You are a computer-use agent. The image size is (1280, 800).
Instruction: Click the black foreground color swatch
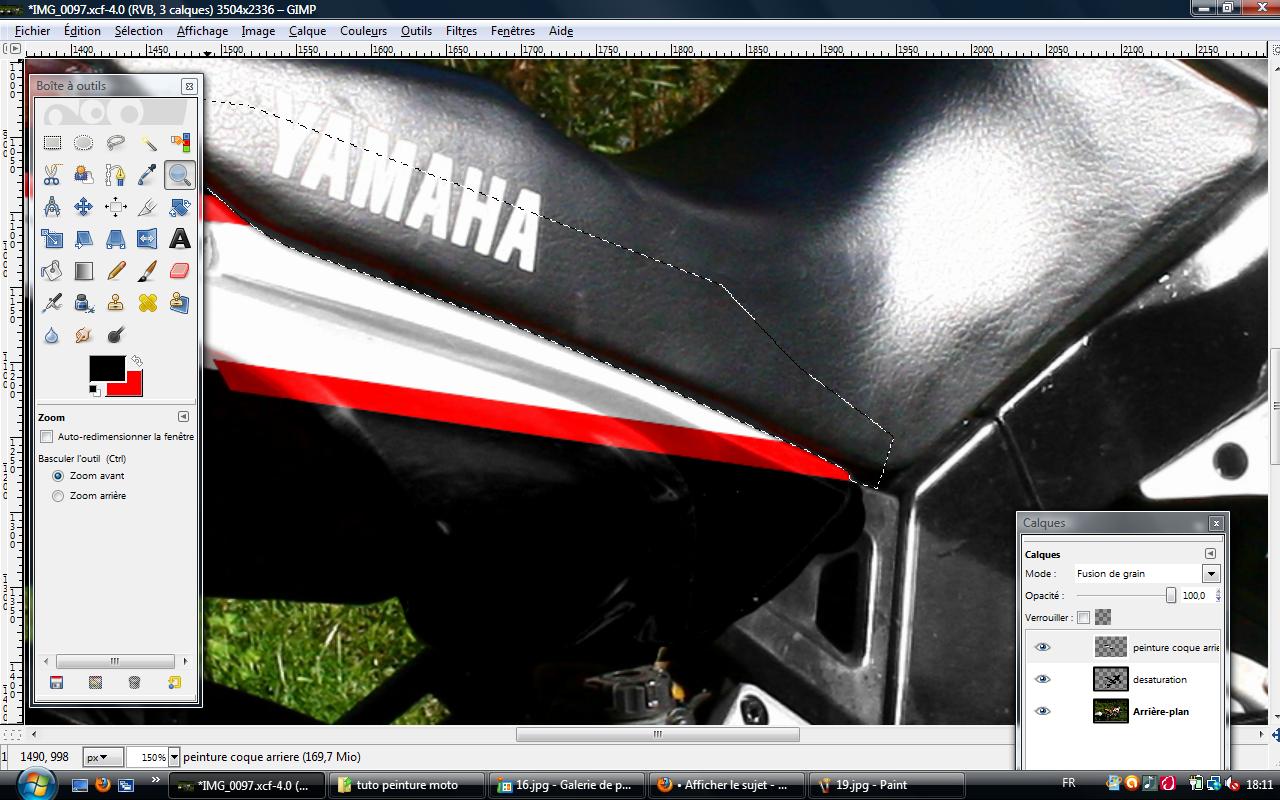(106, 368)
